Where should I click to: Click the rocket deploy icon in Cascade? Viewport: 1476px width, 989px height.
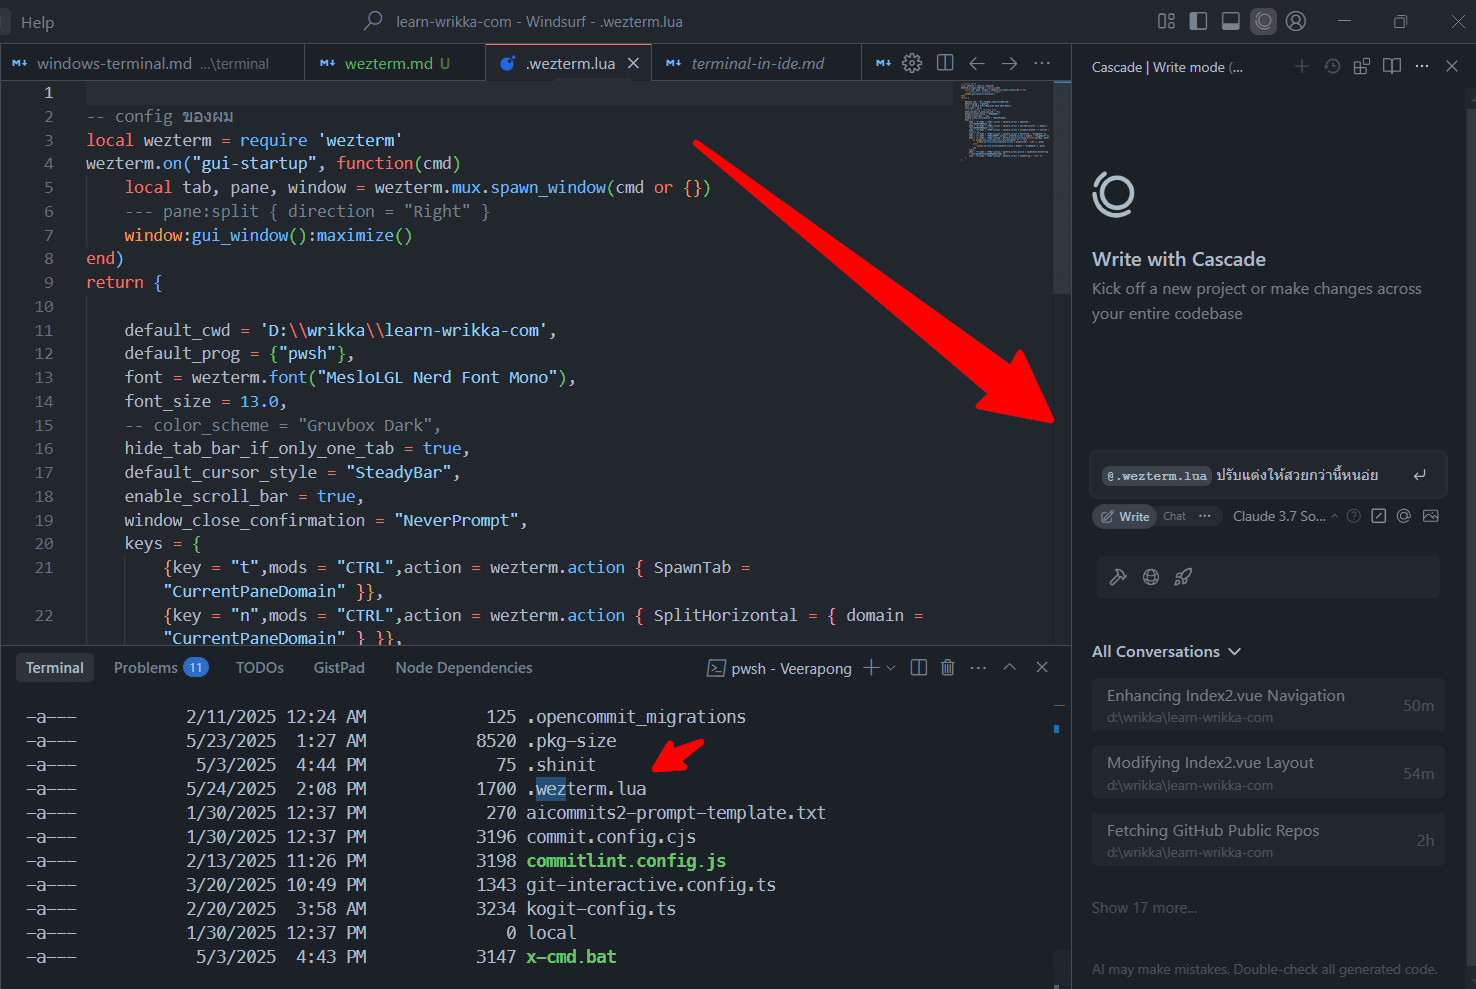tap(1183, 577)
